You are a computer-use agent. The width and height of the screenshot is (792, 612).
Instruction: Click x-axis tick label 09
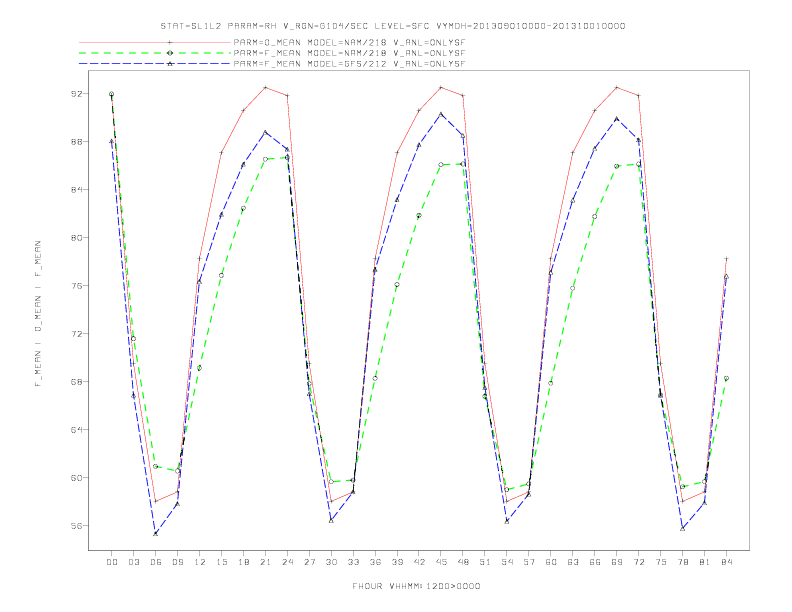click(177, 562)
